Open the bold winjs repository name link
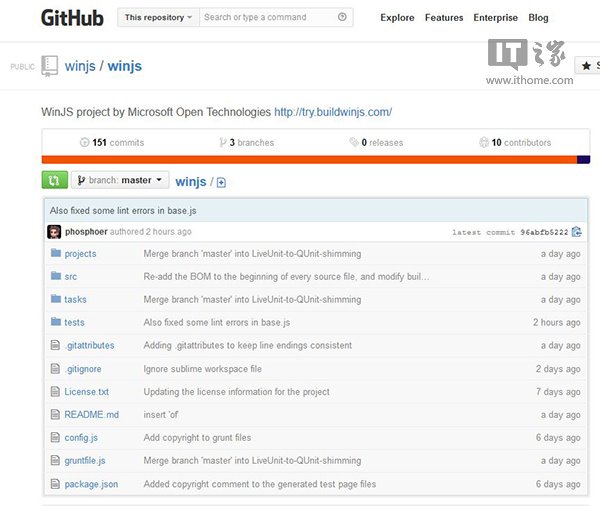This screenshot has height=506, width=600. point(125,66)
